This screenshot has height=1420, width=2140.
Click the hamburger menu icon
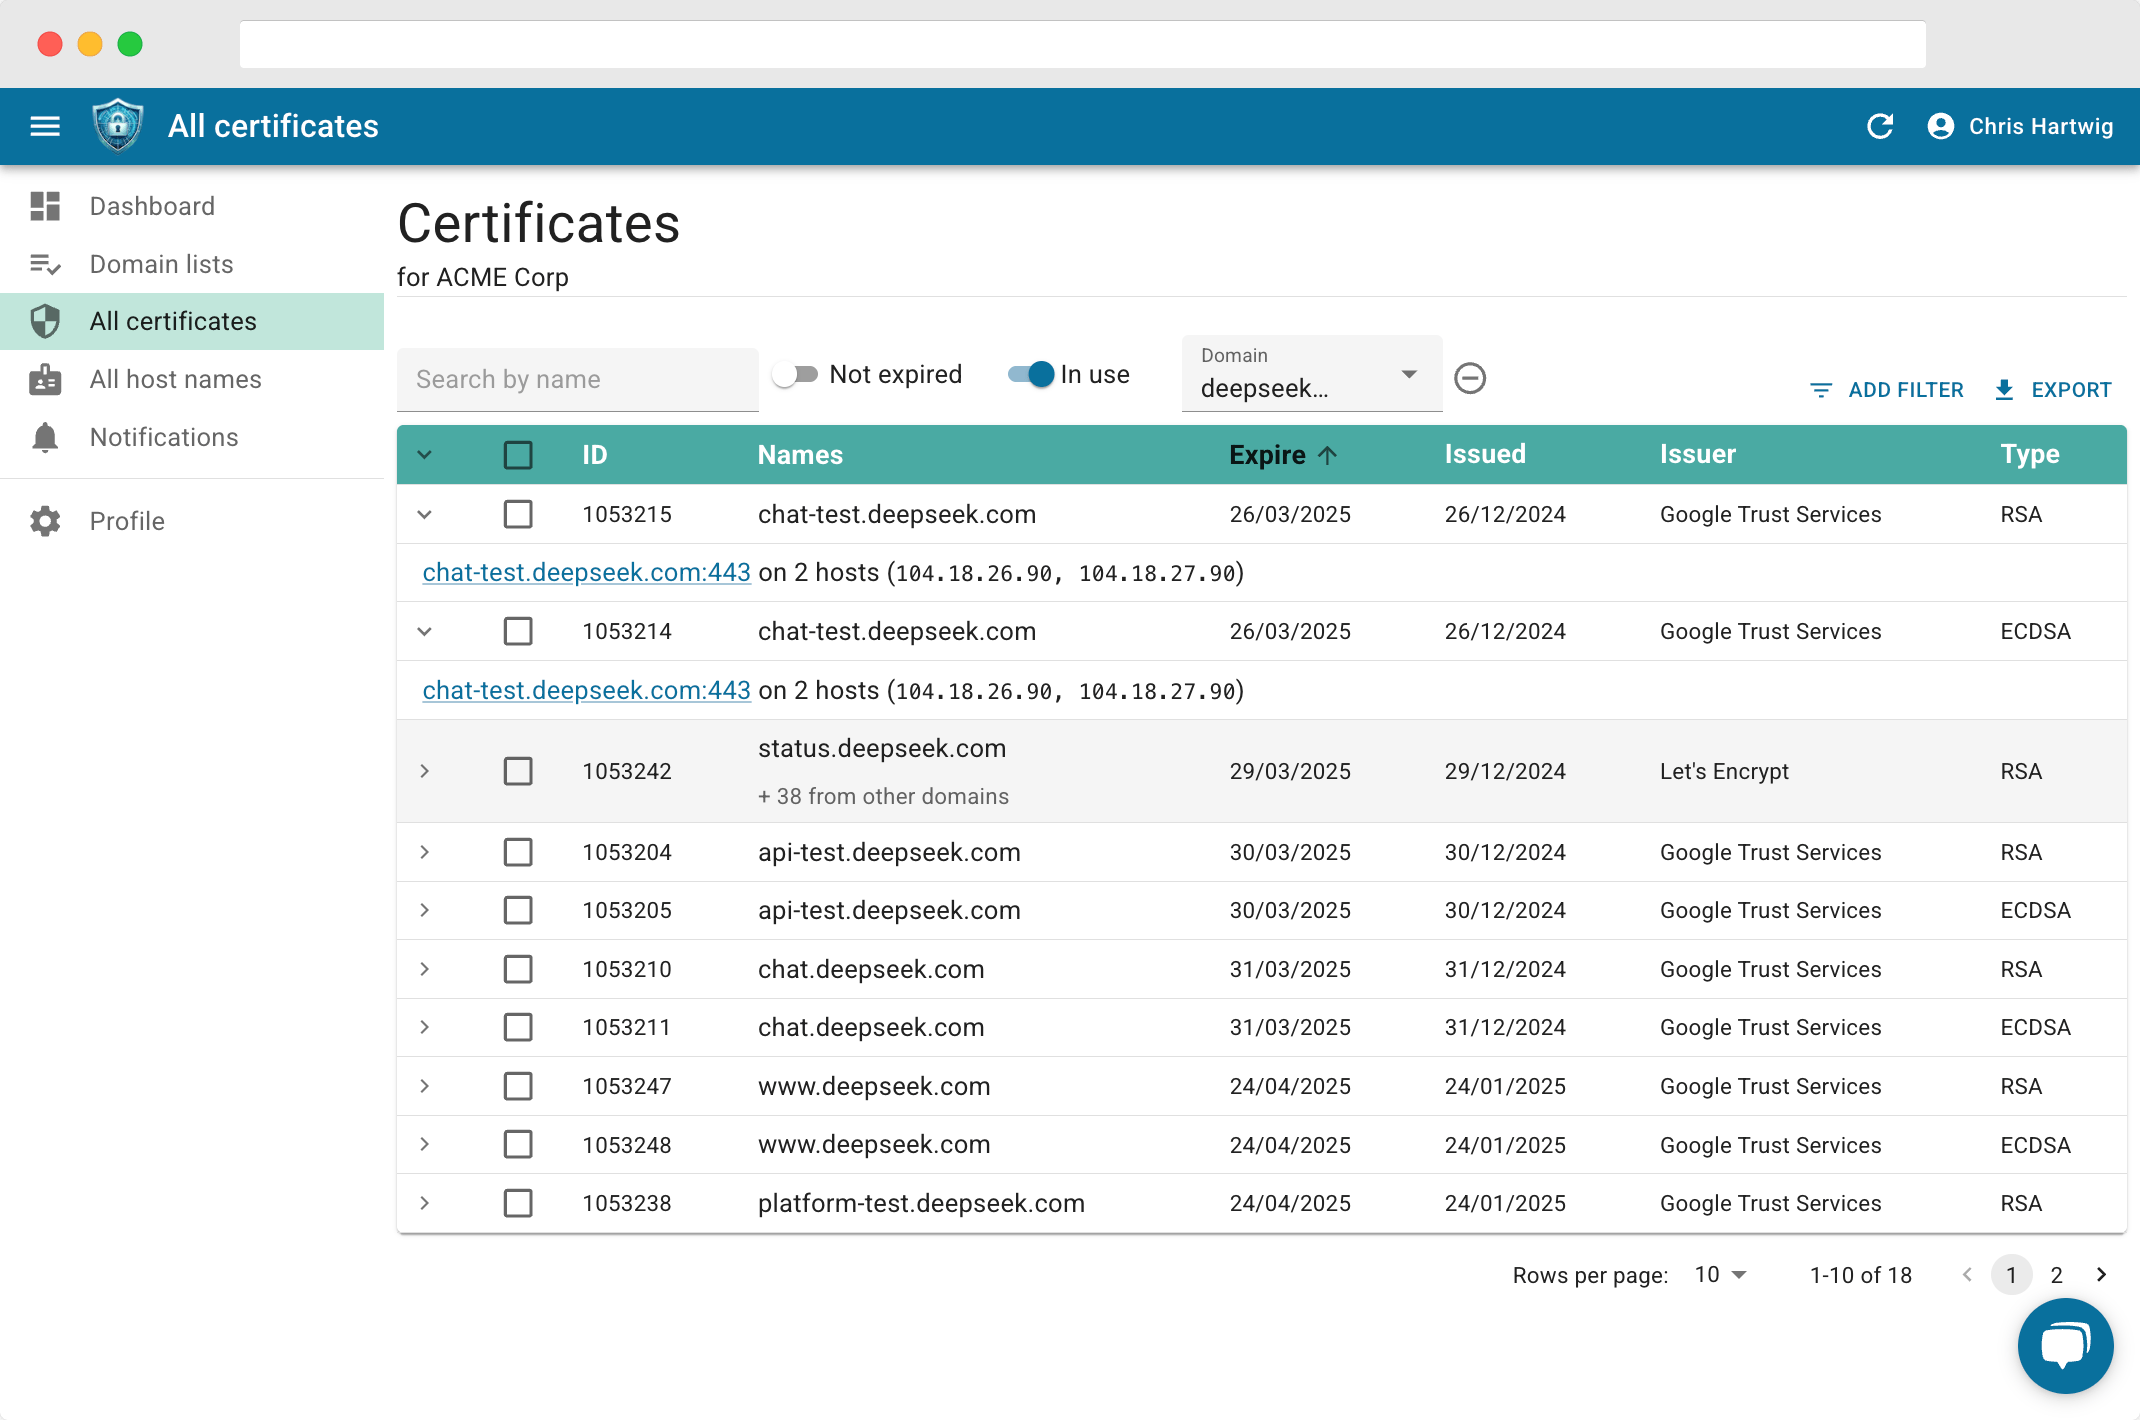tap(45, 126)
